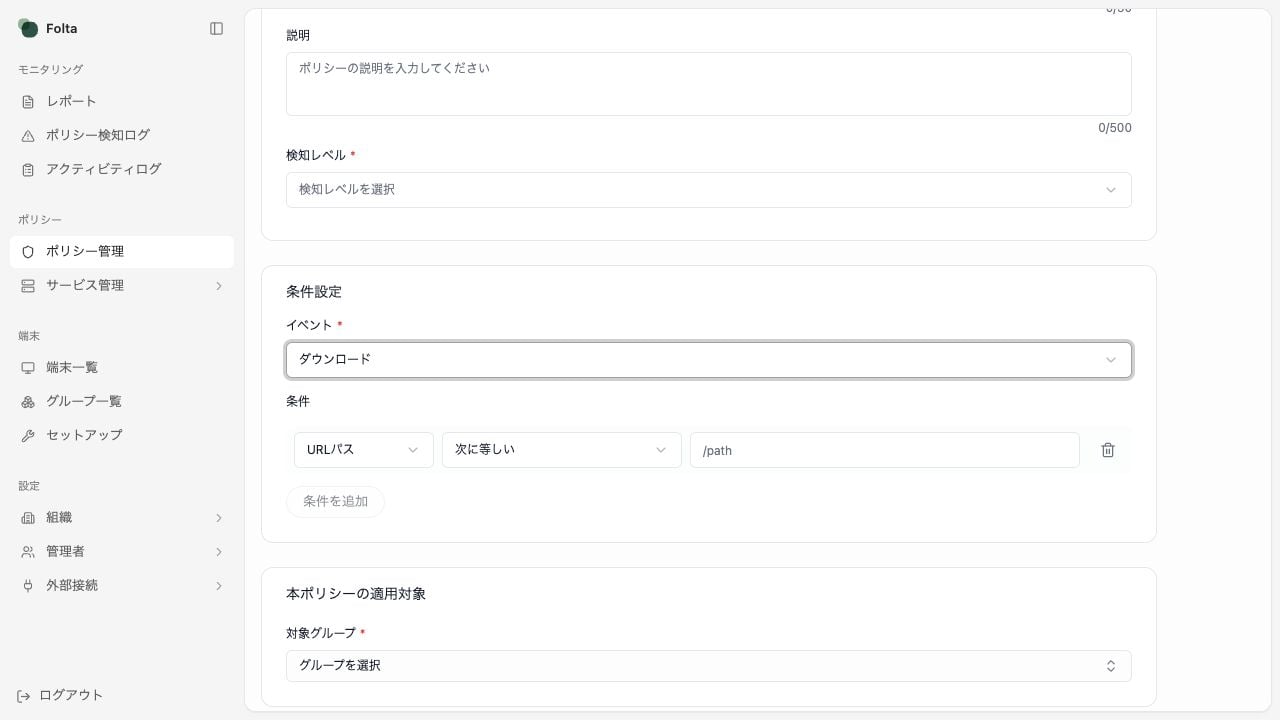Open 端末一覧 page
The height and width of the screenshot is (720, 1280).
(122, 368)
